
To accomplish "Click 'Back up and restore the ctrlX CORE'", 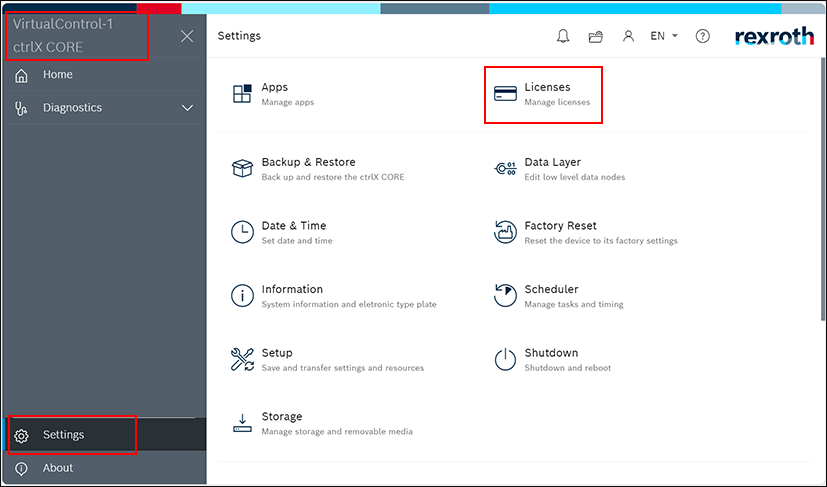I will pos(333,177).
